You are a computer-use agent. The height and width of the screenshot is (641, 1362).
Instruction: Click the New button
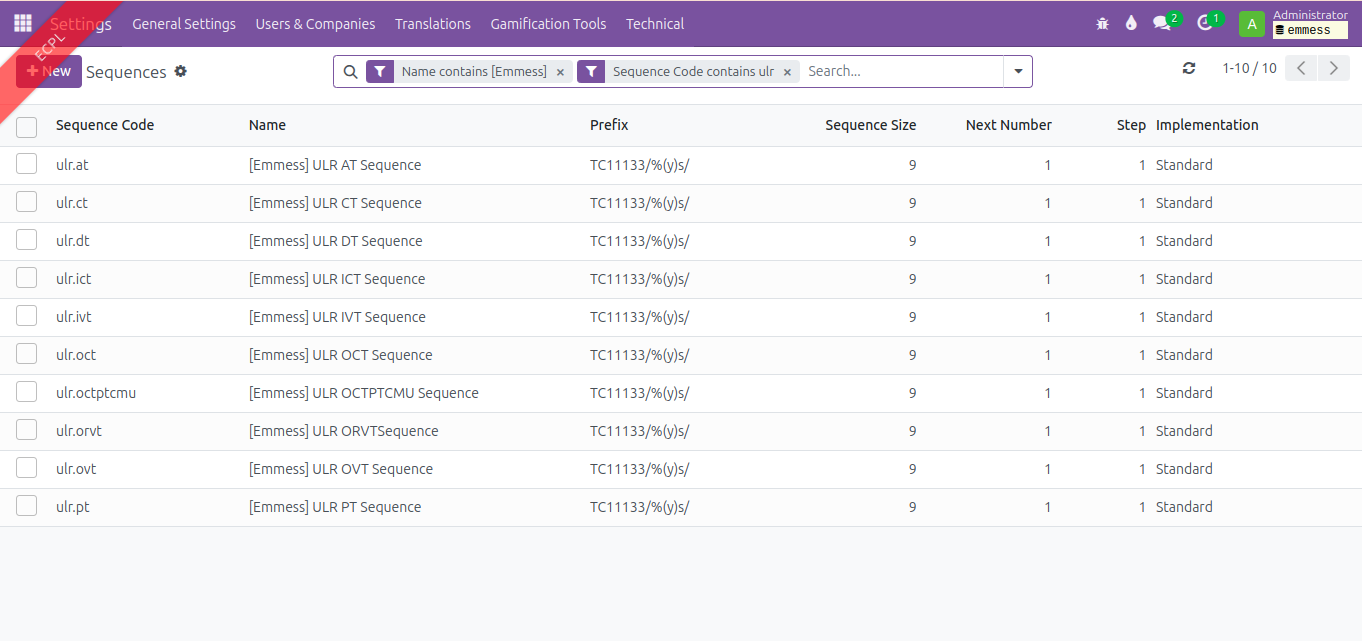[x=49, y=71]
